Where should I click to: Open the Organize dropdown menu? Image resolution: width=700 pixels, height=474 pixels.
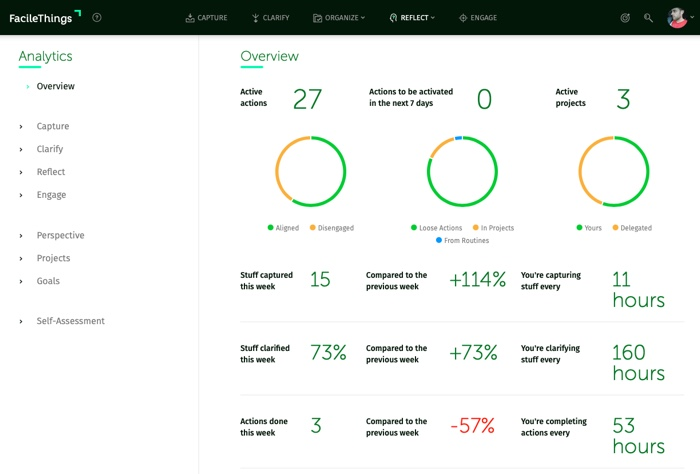click(x=339, y=18)
